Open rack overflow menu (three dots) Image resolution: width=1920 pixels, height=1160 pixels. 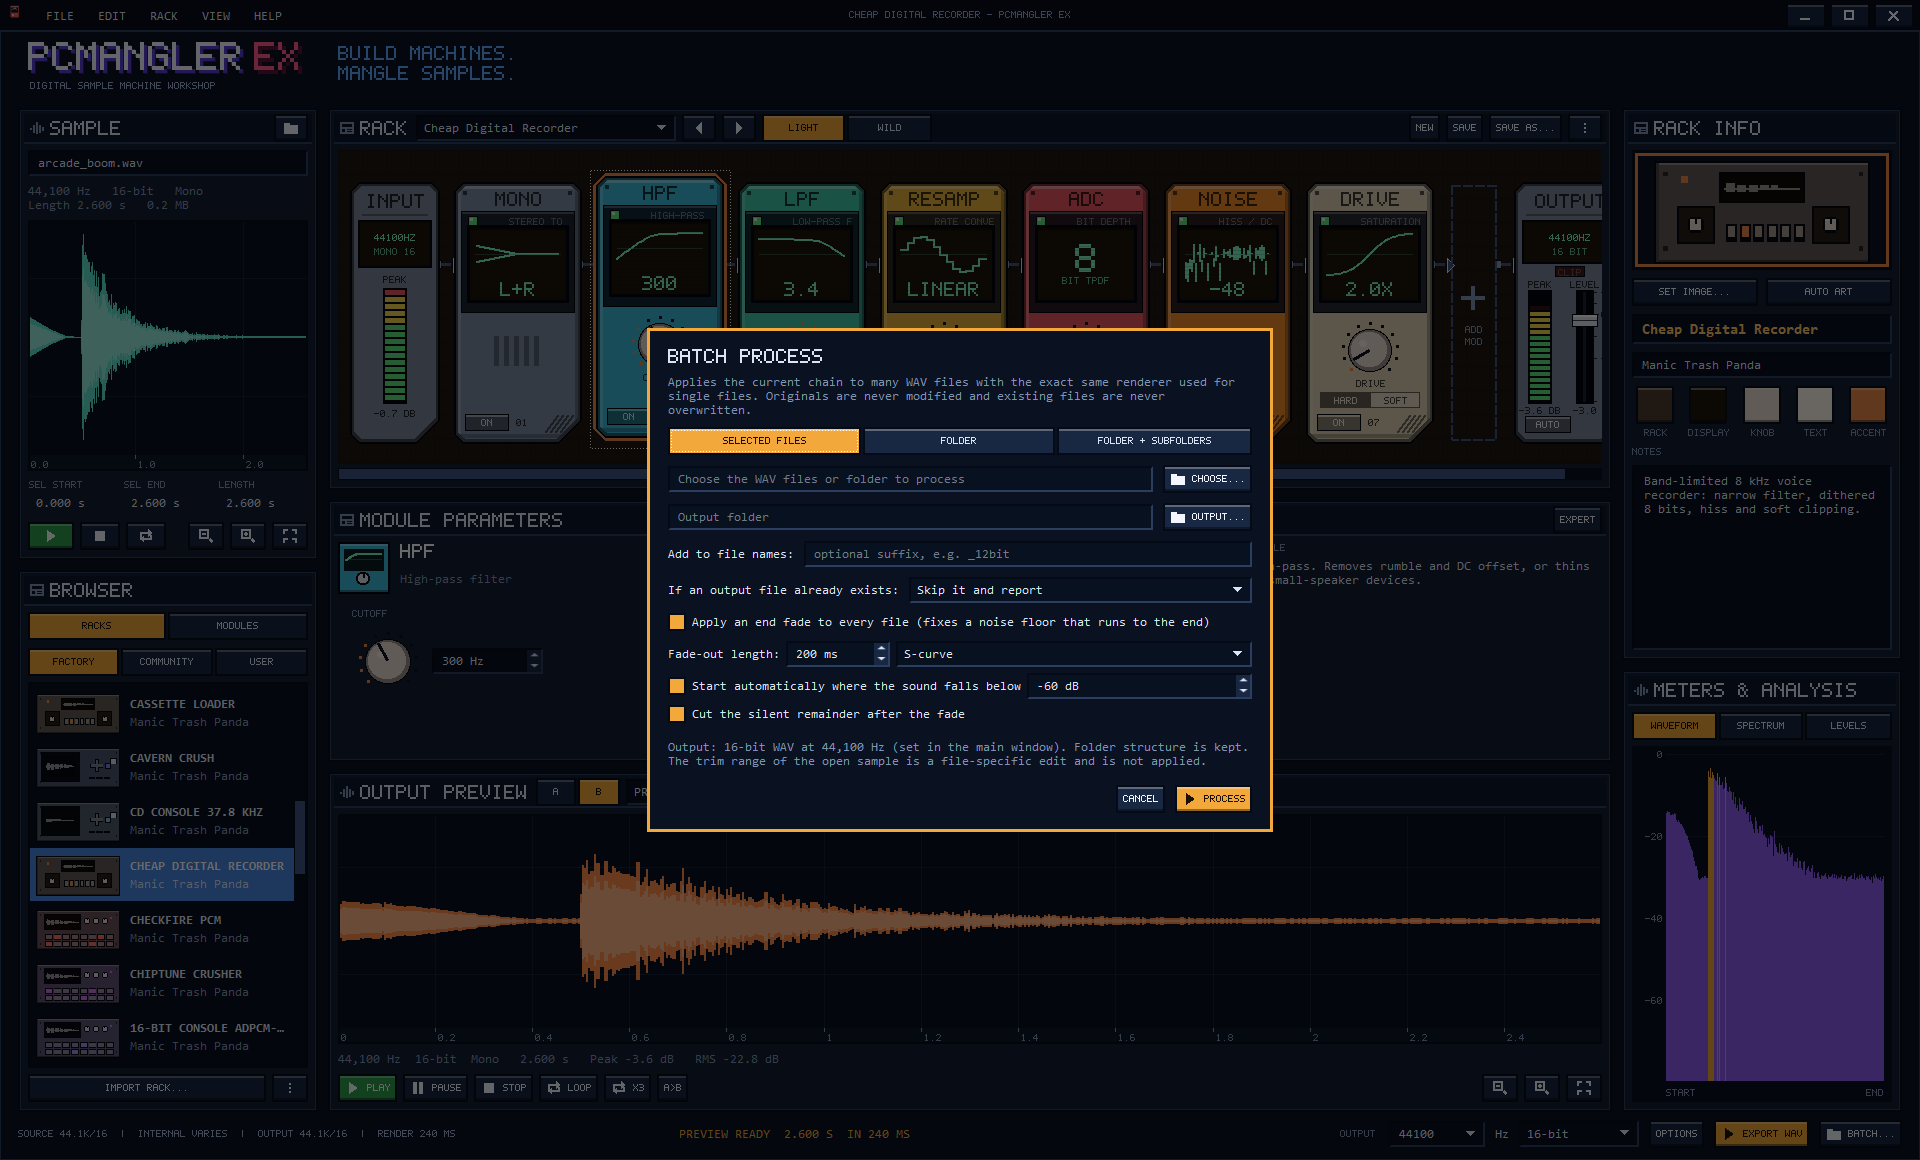(1585, 128)
